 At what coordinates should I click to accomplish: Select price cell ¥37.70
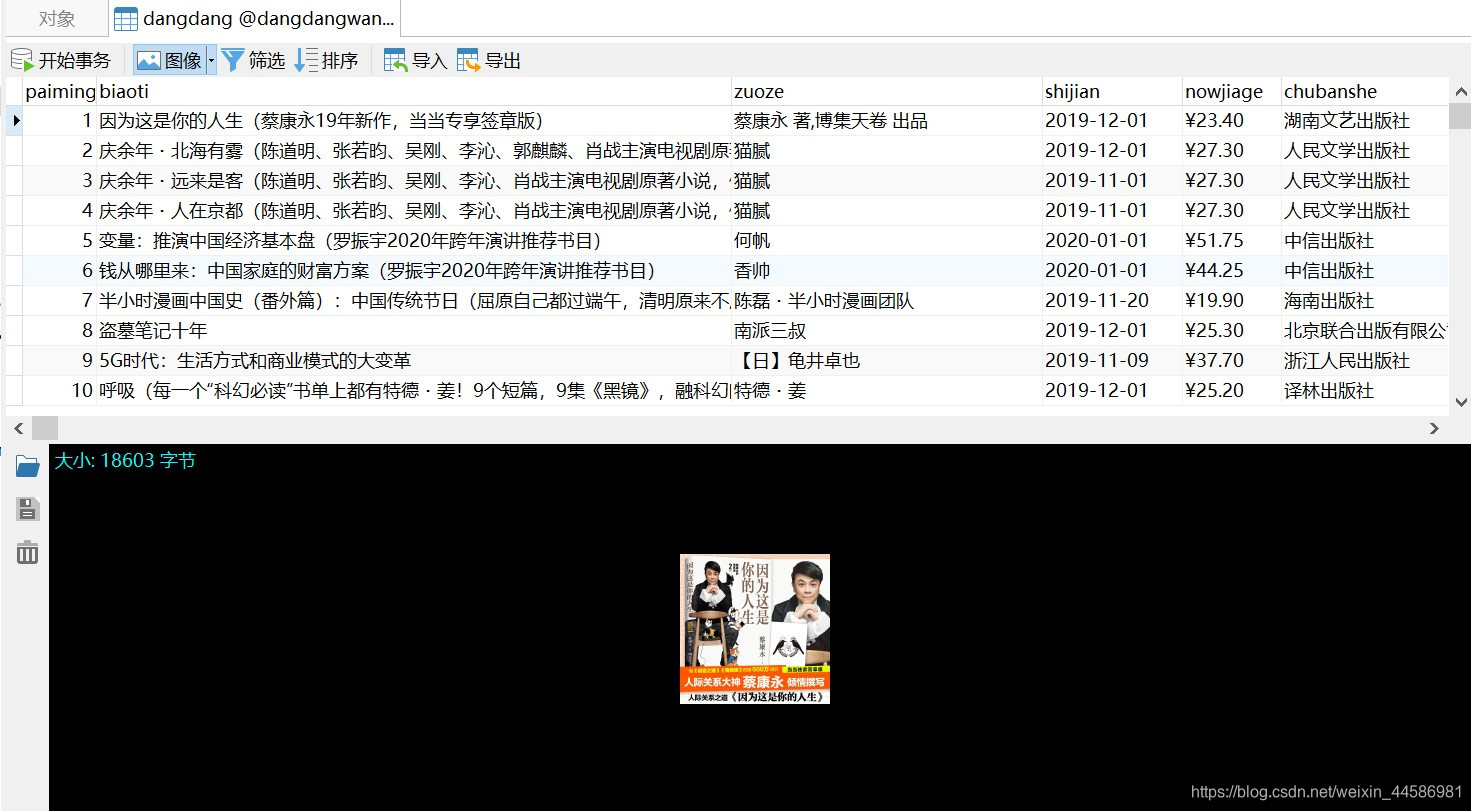tap(1232, 361)
